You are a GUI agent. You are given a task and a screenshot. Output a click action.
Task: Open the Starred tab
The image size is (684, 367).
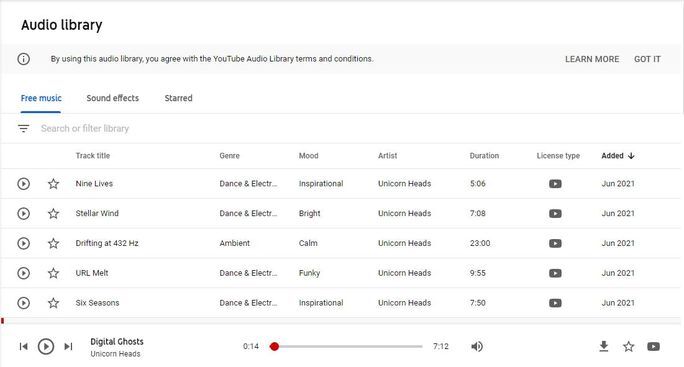point(178,98)
